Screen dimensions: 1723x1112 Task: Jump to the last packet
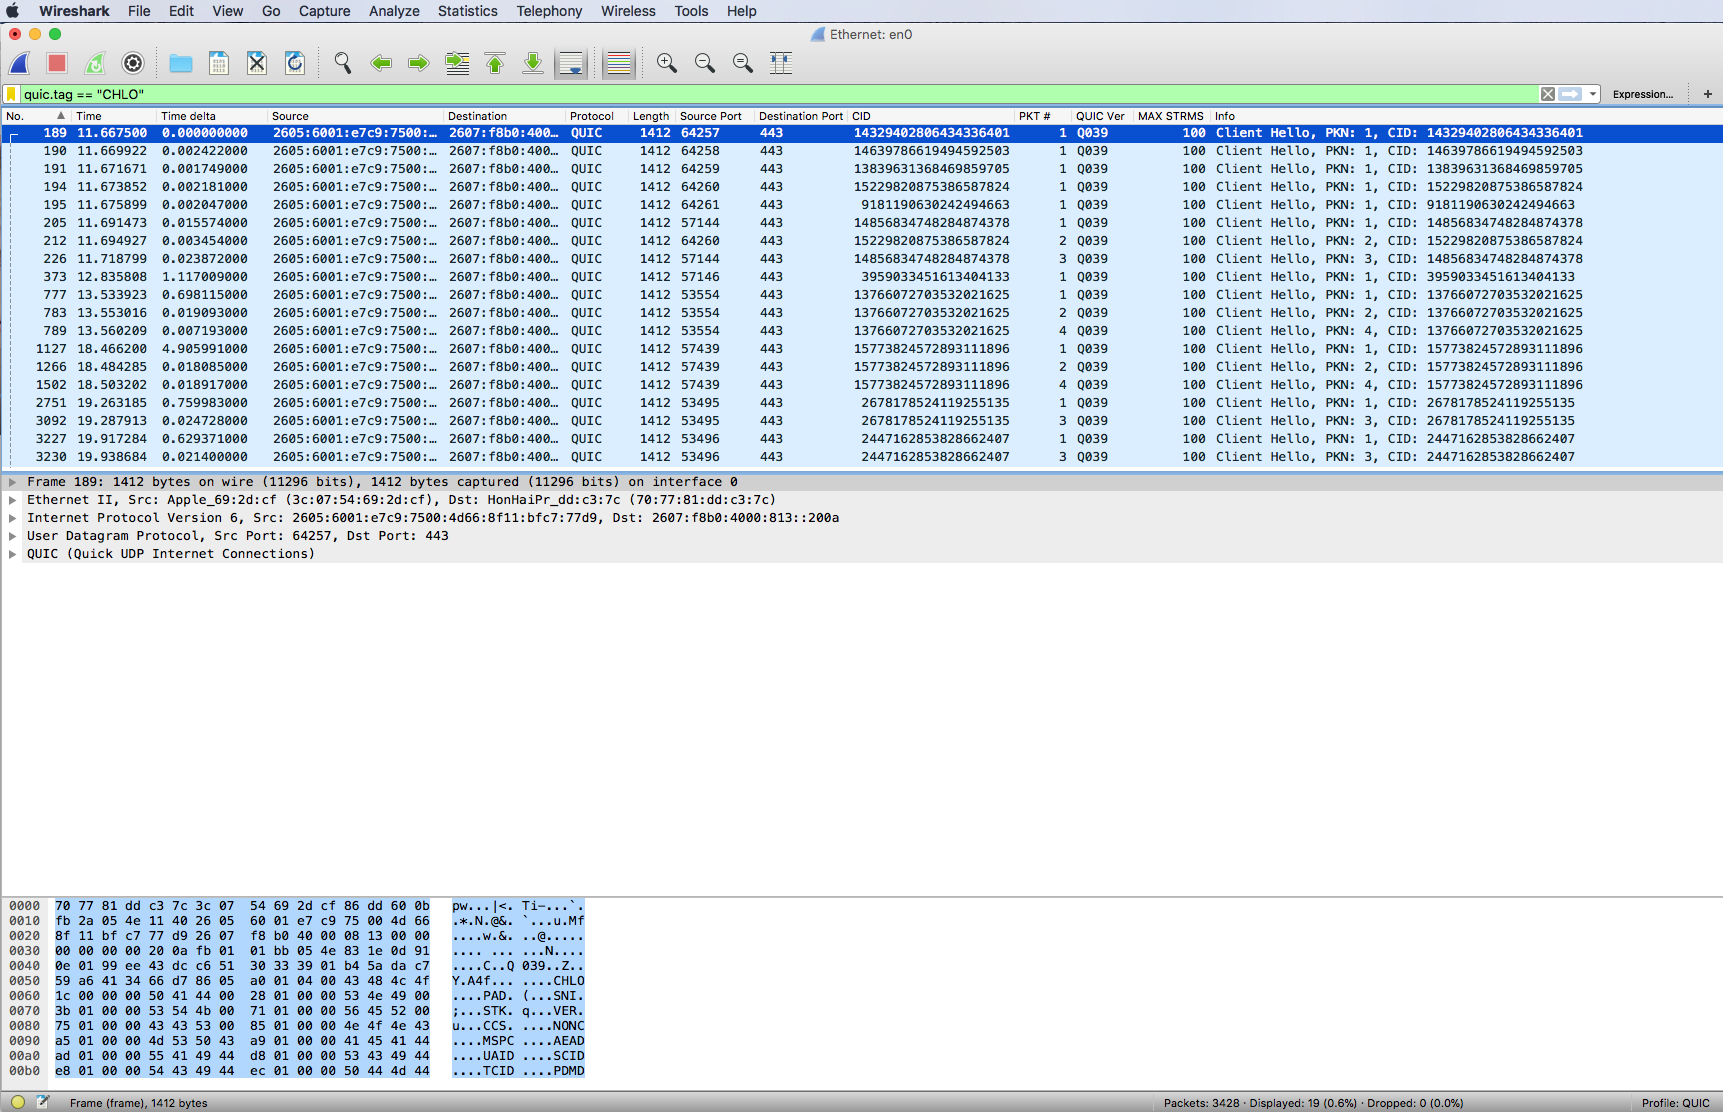(532, 63)
